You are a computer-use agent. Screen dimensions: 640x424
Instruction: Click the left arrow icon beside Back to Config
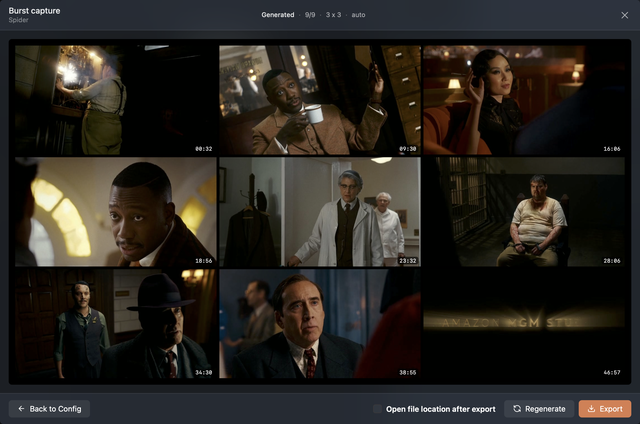21,408
